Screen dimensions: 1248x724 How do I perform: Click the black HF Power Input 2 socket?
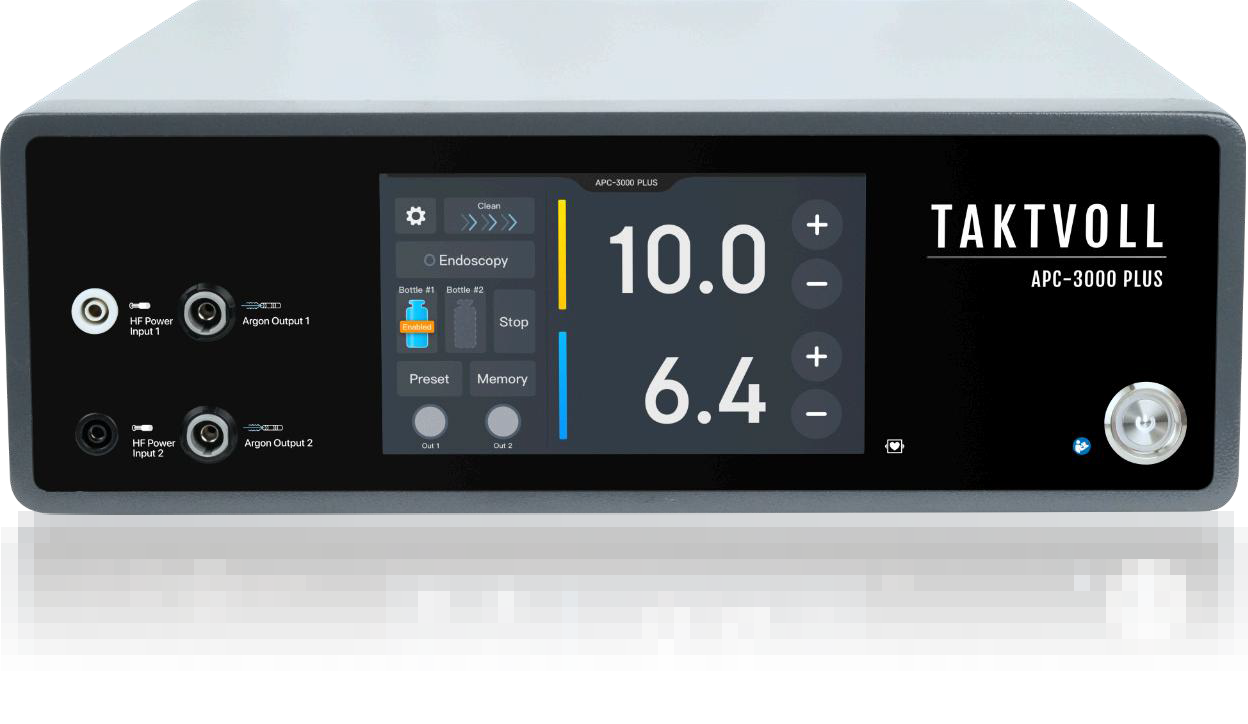pyautogui.click(x=97, y=433)
